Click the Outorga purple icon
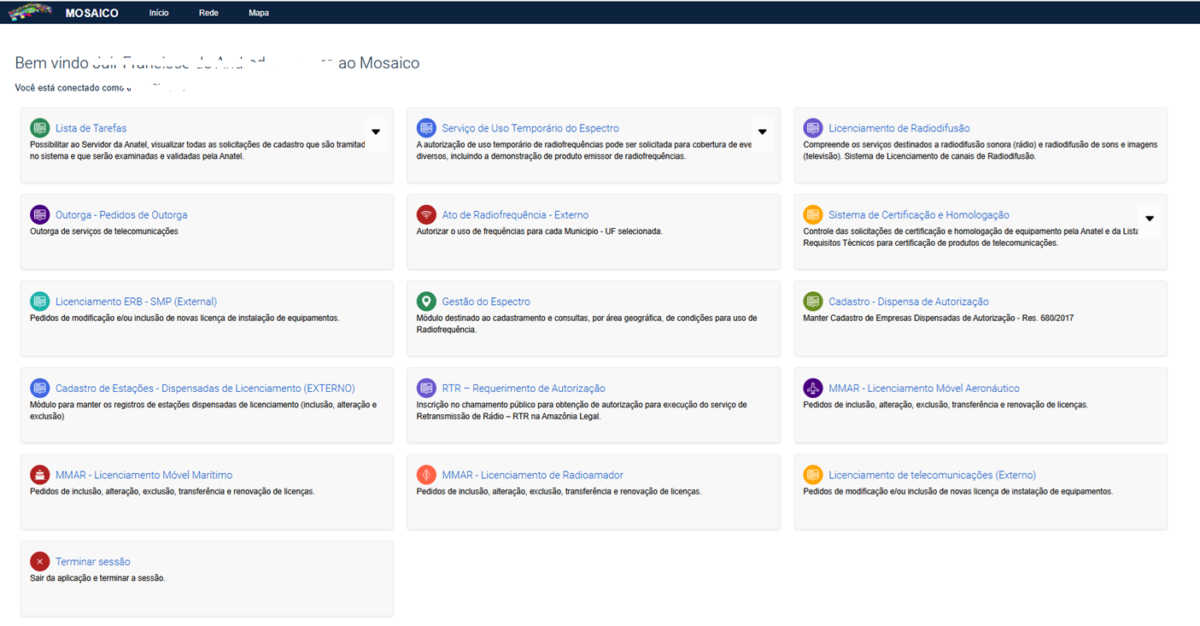 [x=39, y=215]
